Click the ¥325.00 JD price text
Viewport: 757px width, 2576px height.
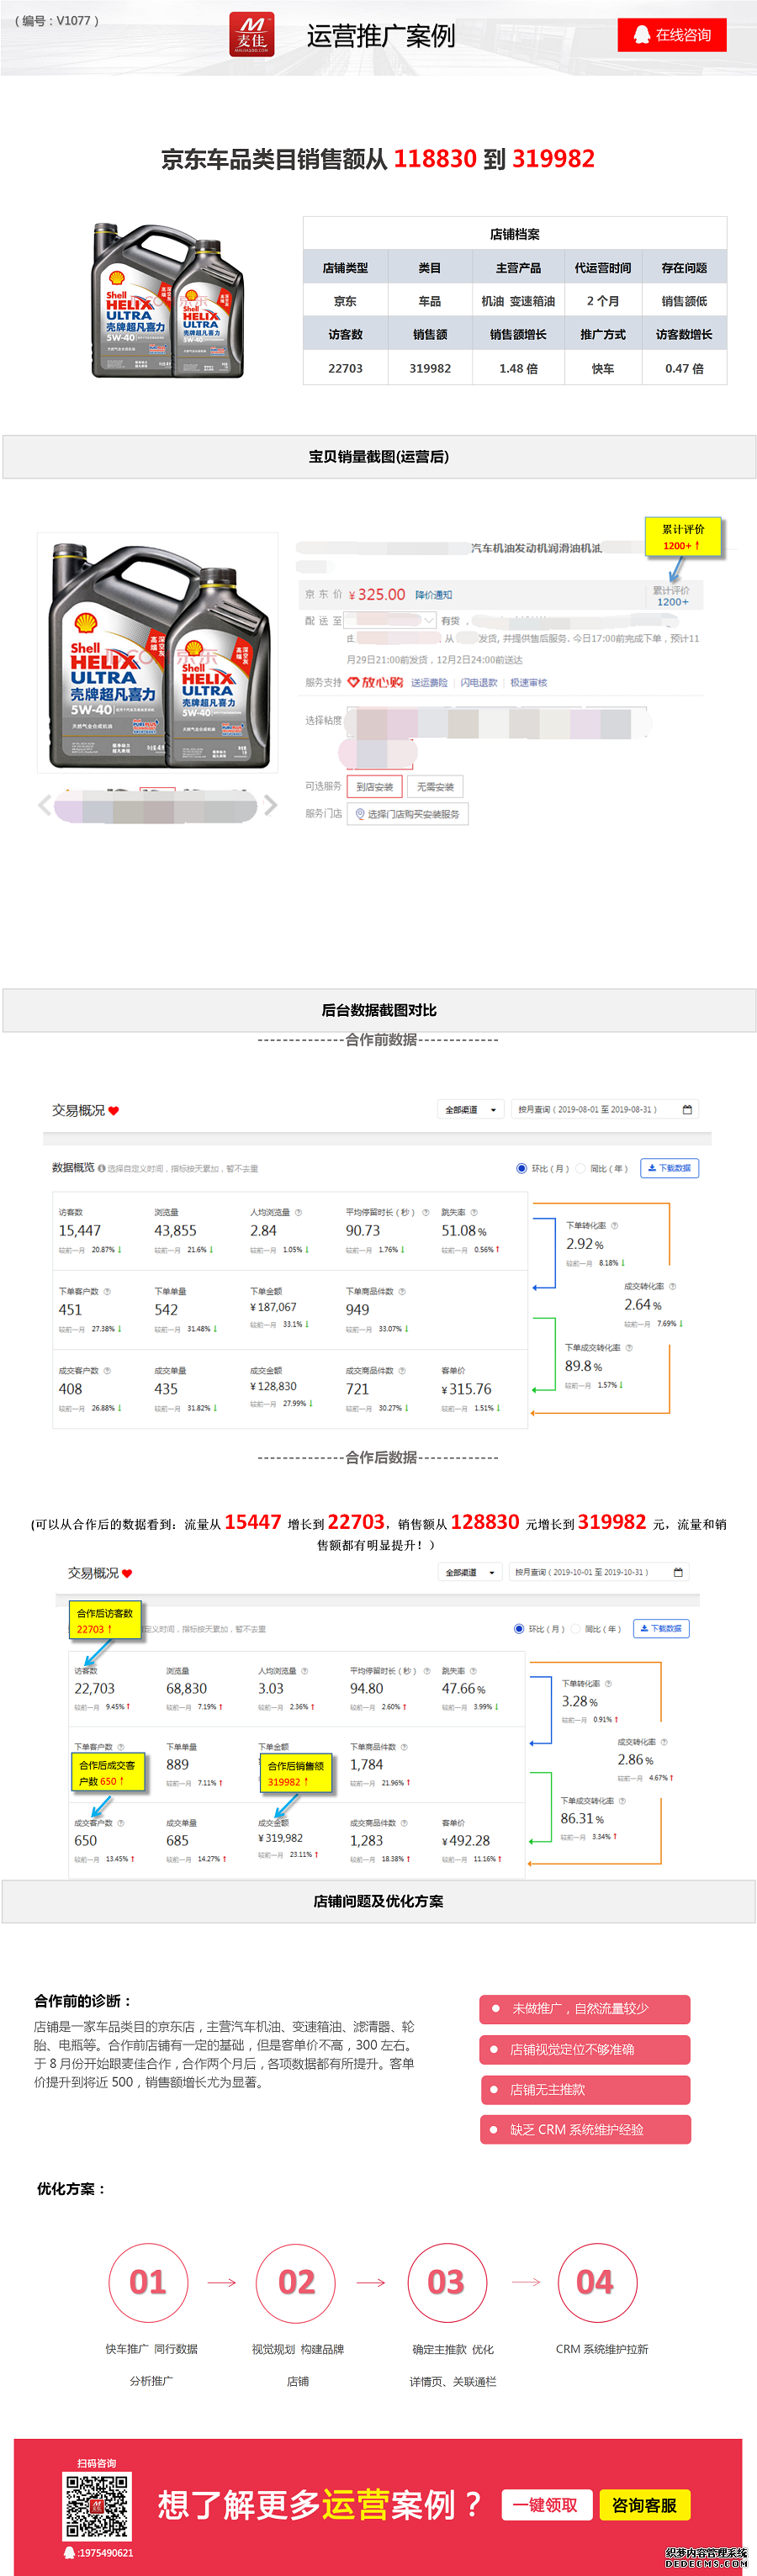click(x=377, y=595)
